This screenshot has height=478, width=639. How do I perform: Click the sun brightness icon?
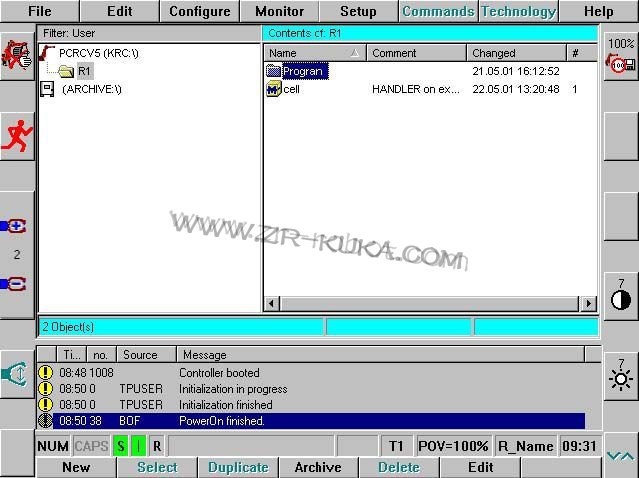point(621,376)
